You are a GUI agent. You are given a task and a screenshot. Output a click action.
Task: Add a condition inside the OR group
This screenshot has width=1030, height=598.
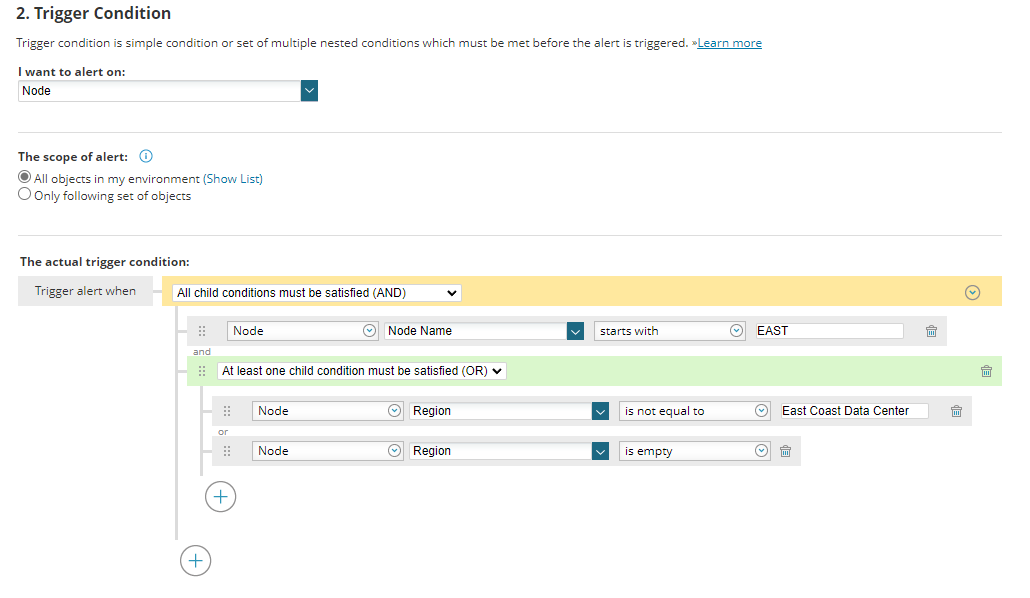tap(220, 497)
